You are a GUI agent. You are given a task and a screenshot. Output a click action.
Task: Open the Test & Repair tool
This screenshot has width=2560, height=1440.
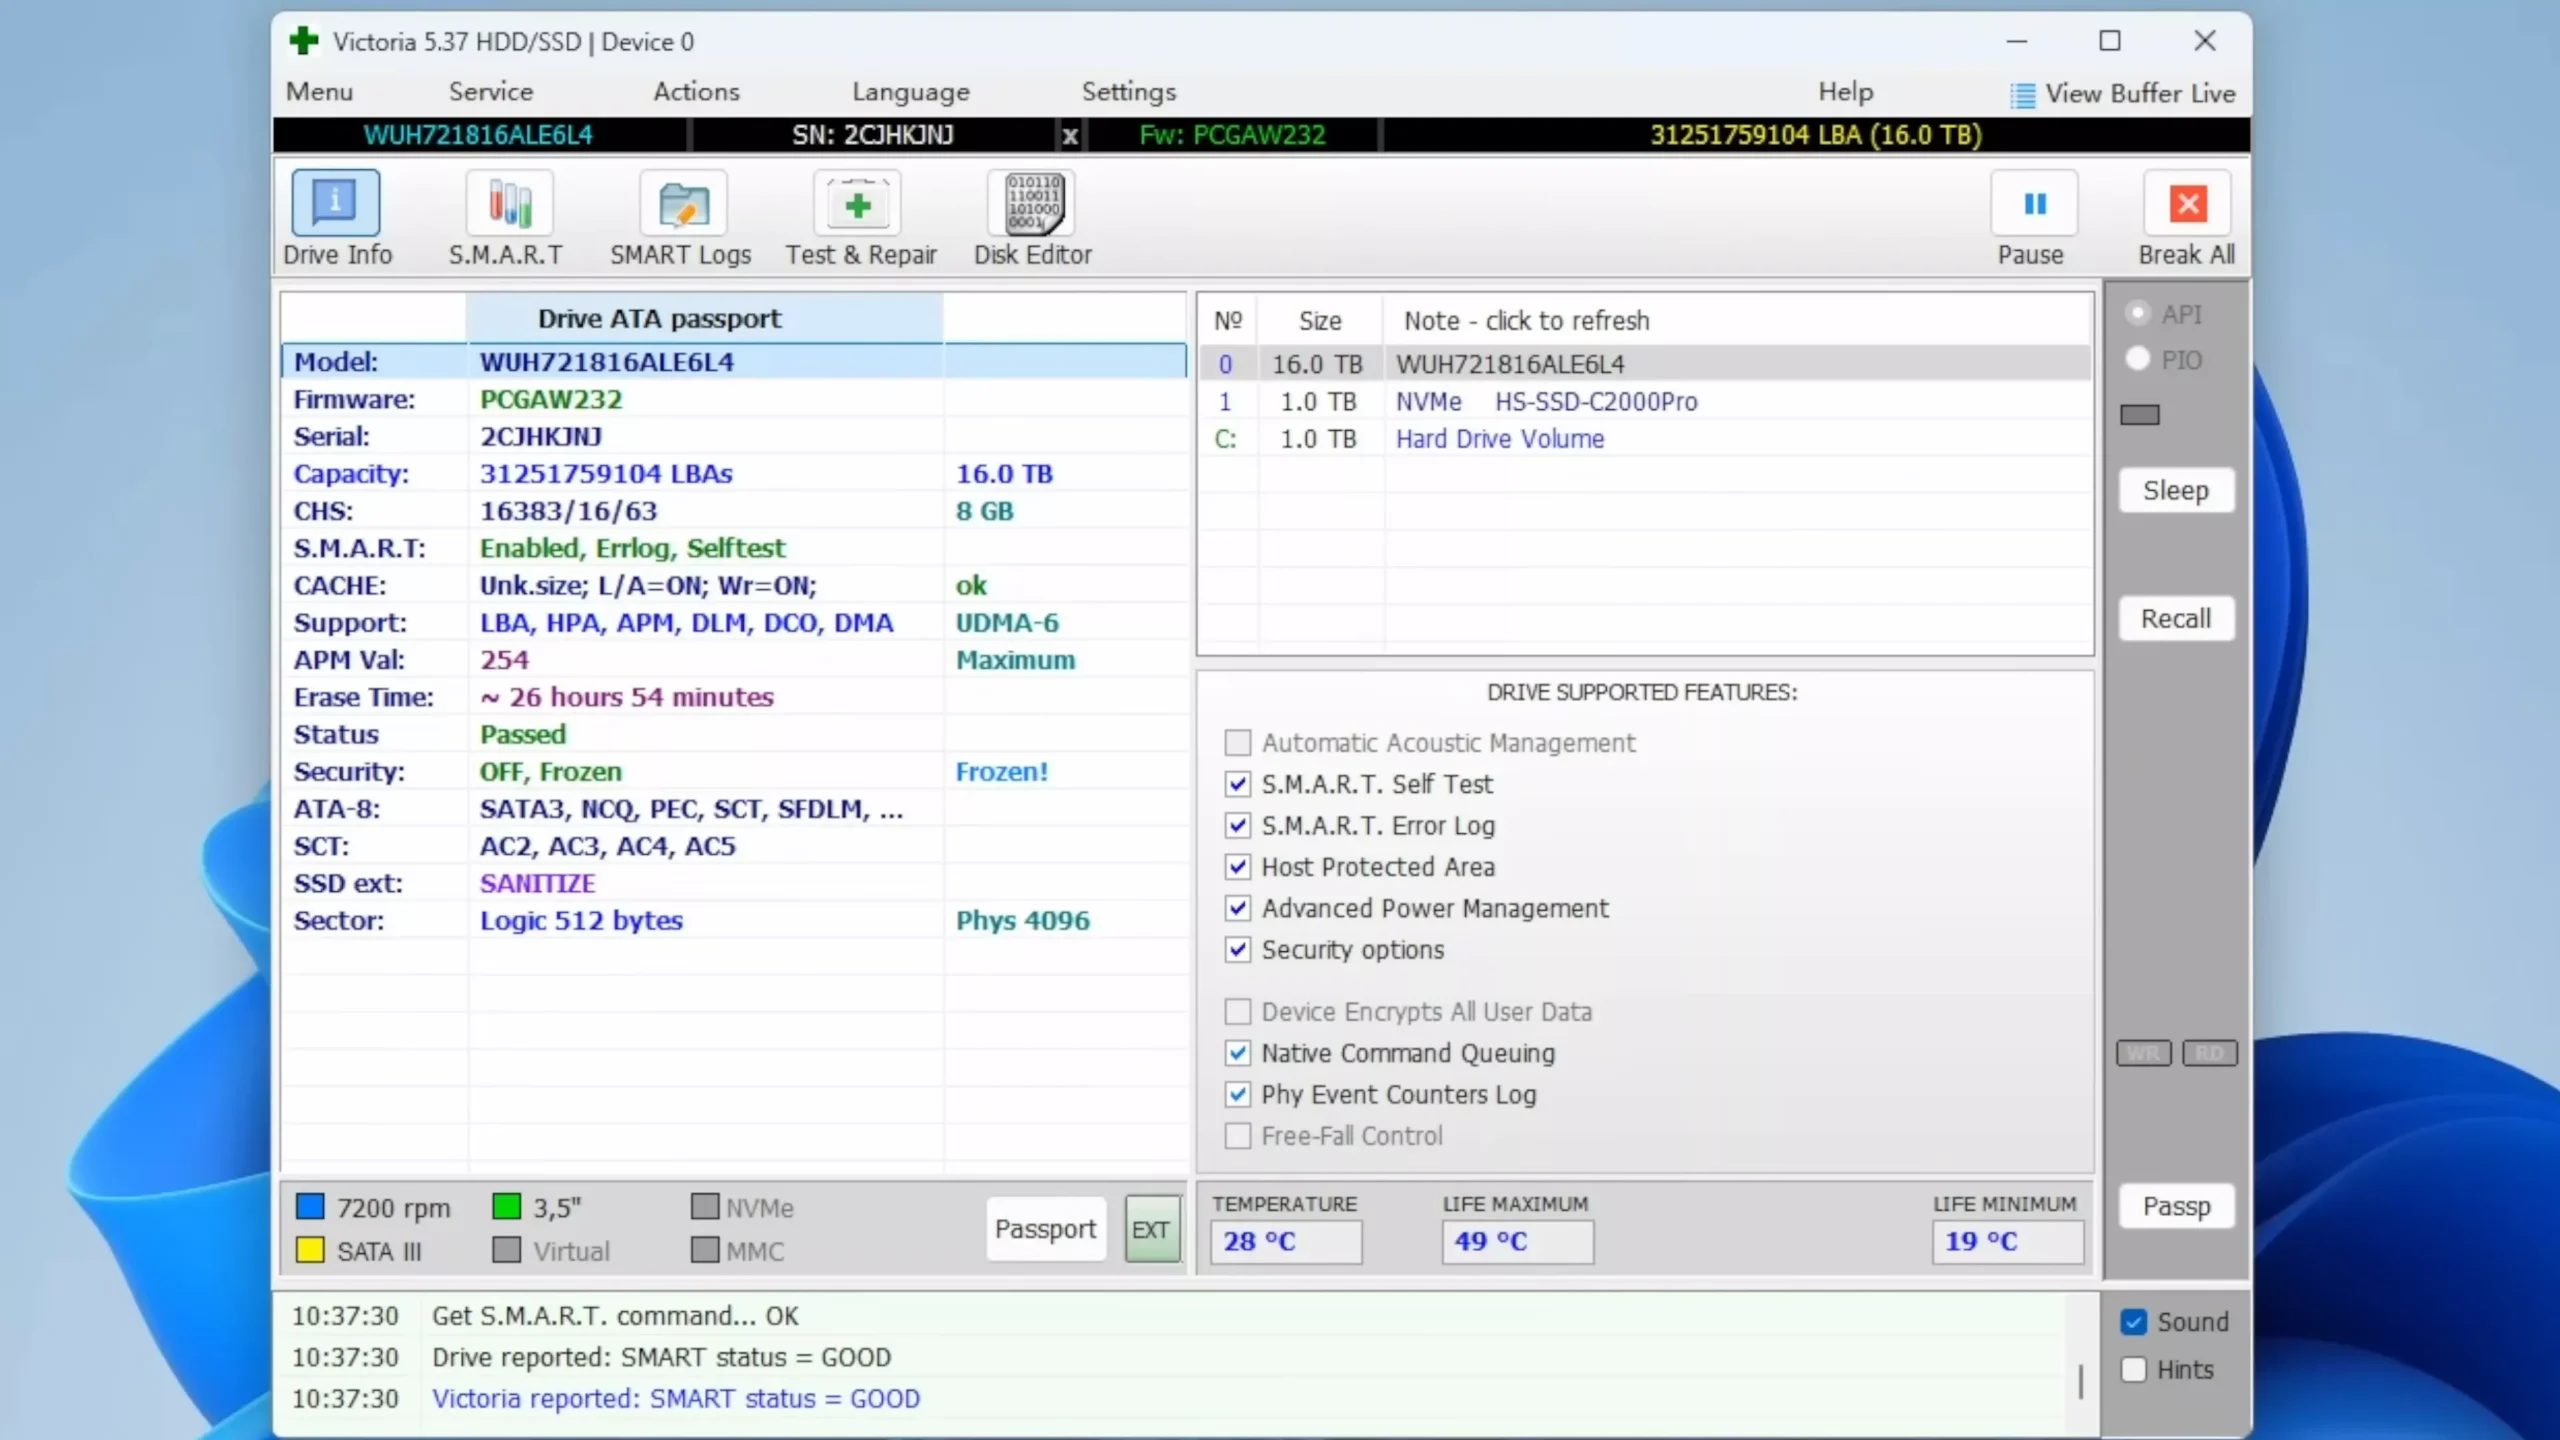(x=857, y=203)
